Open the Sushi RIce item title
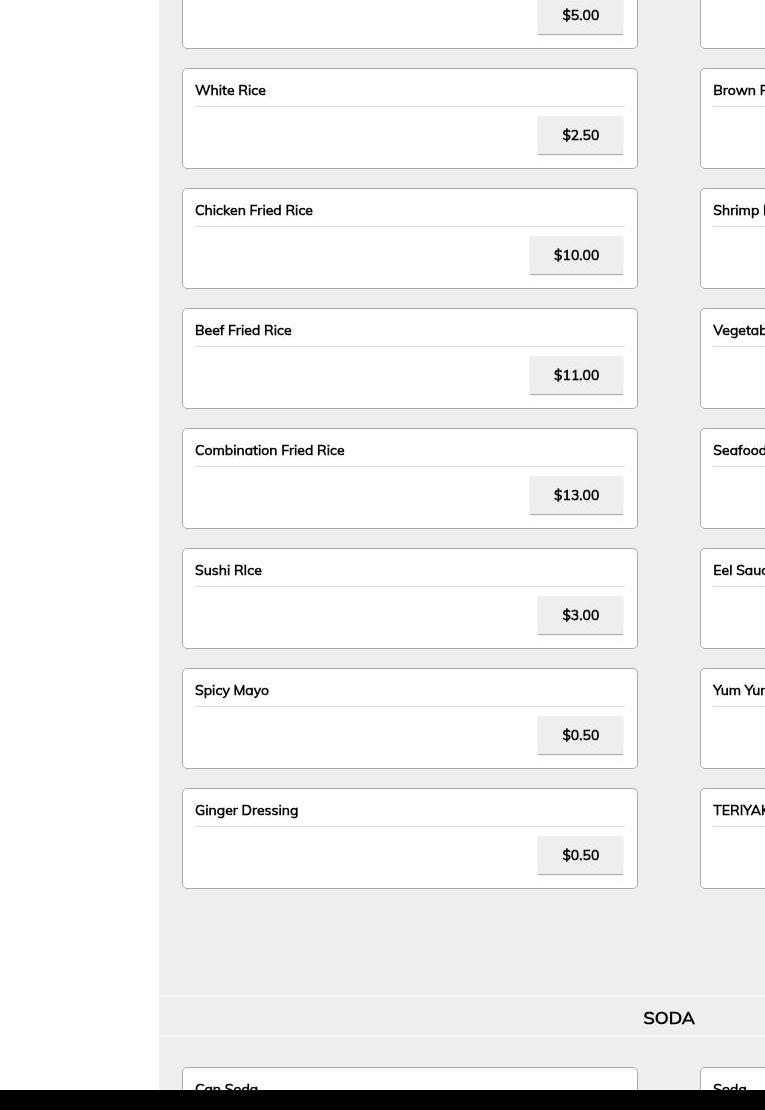Screen dimensions: 765x1110 (x=228, y=570)
